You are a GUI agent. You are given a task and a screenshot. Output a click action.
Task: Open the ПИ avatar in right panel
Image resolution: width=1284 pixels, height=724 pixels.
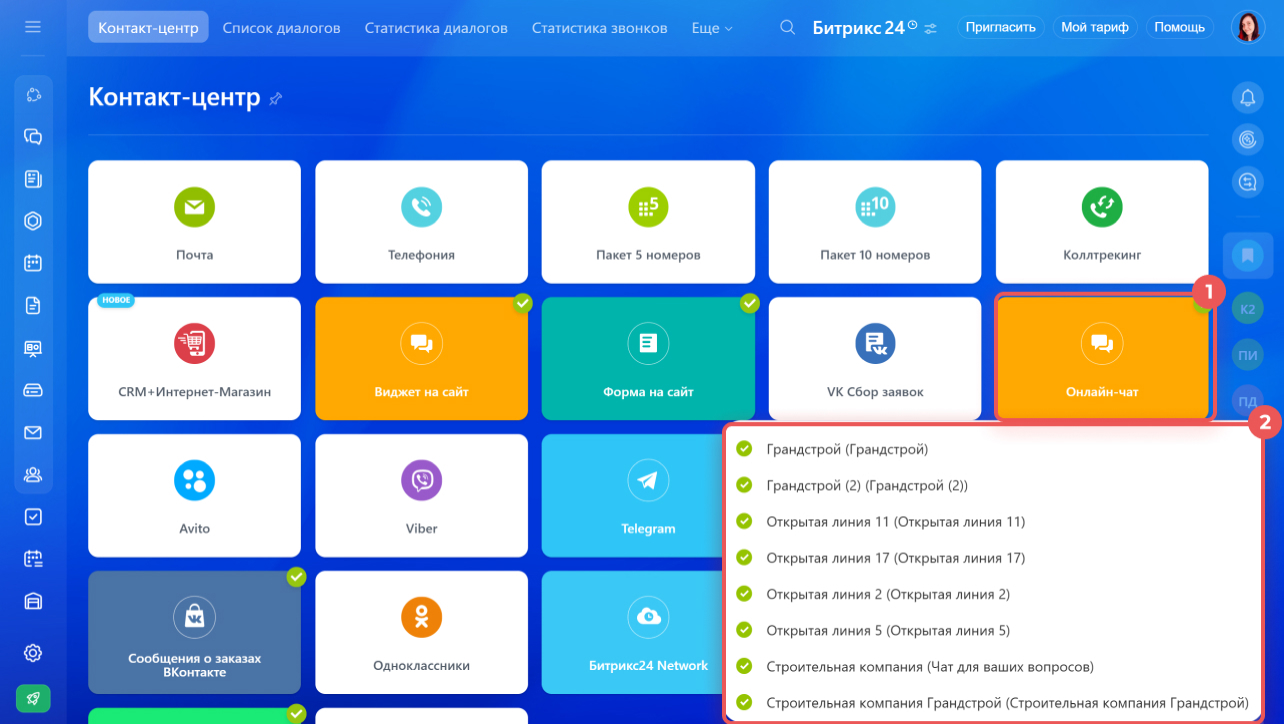pos(1248,355)
